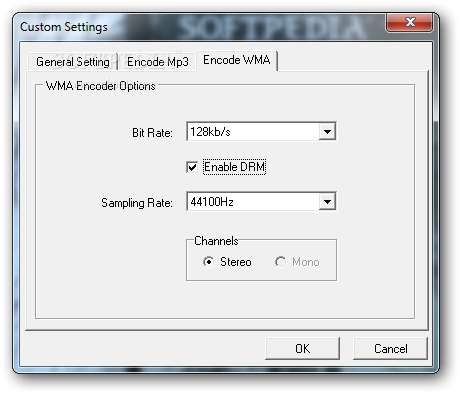Confirm settings with the OK button

coord(303,349)
